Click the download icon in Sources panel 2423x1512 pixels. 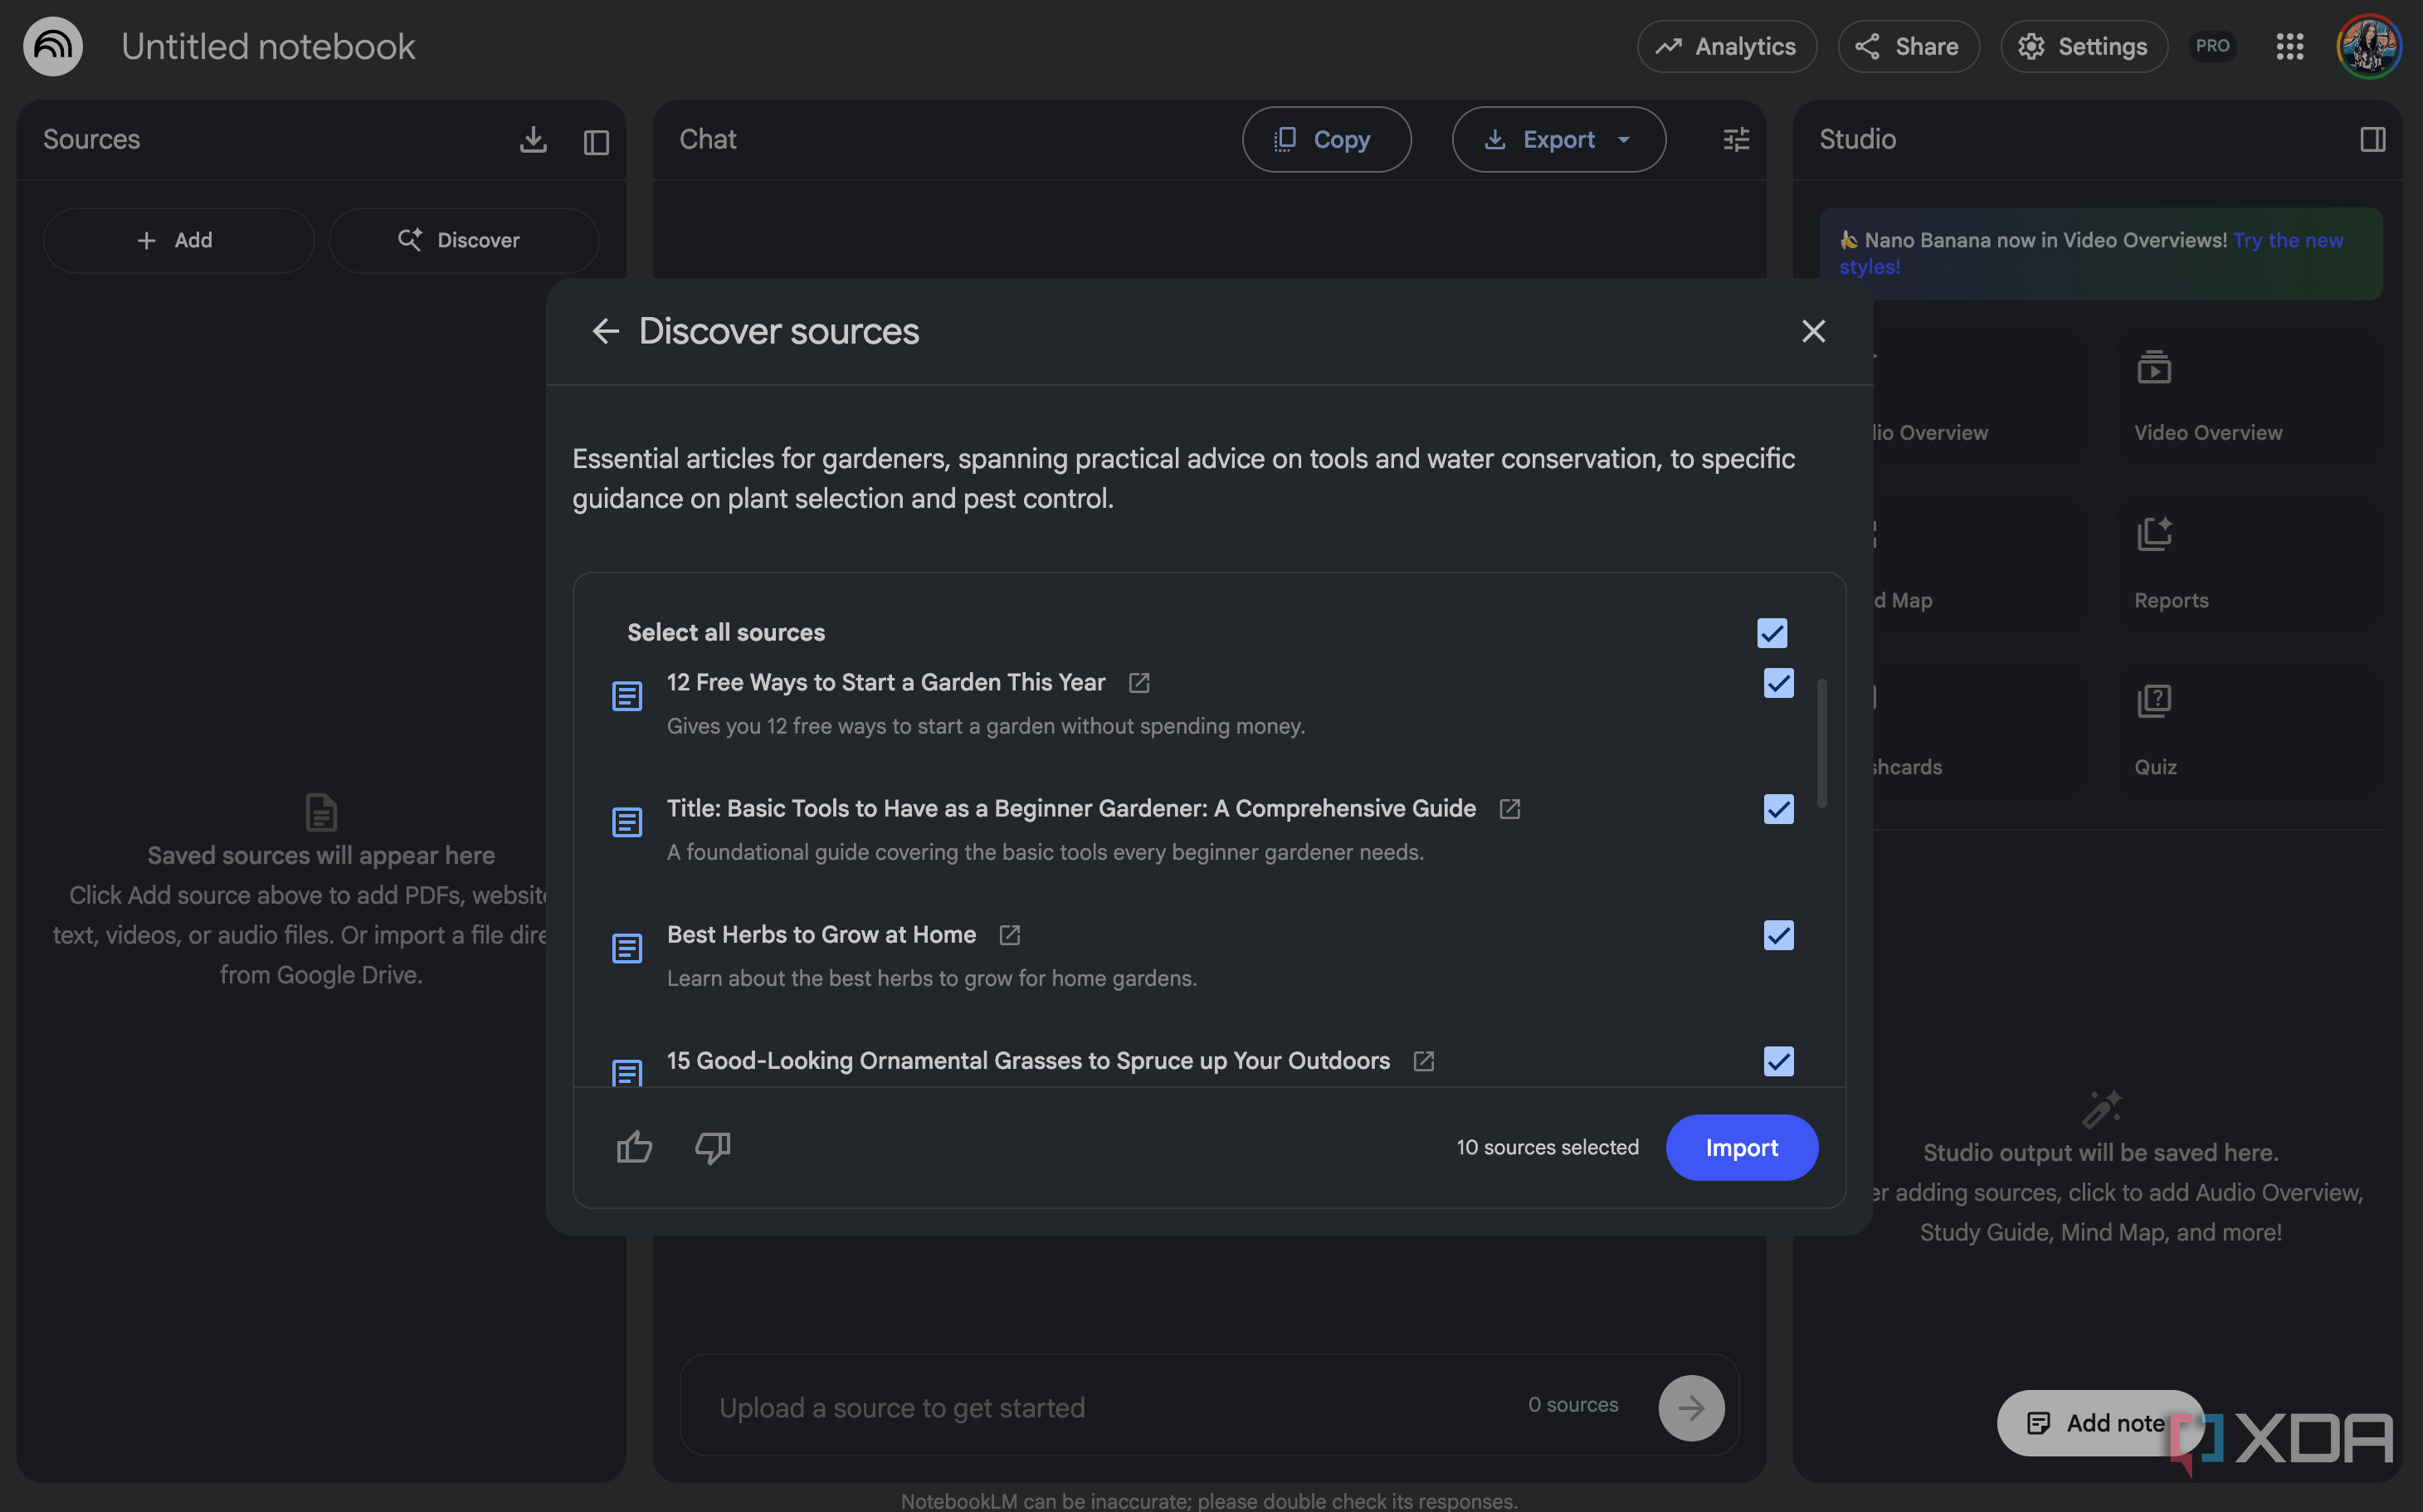533,140
